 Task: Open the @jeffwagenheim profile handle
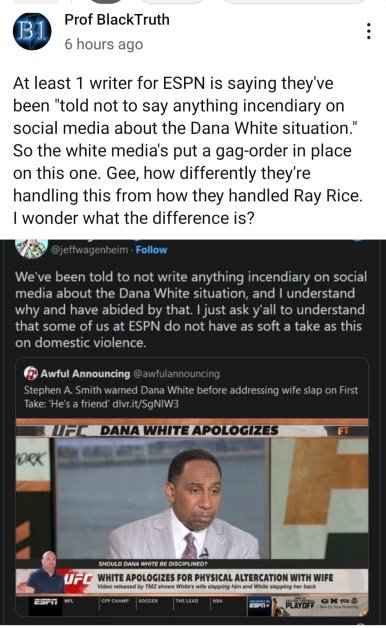tap(90, 250)
